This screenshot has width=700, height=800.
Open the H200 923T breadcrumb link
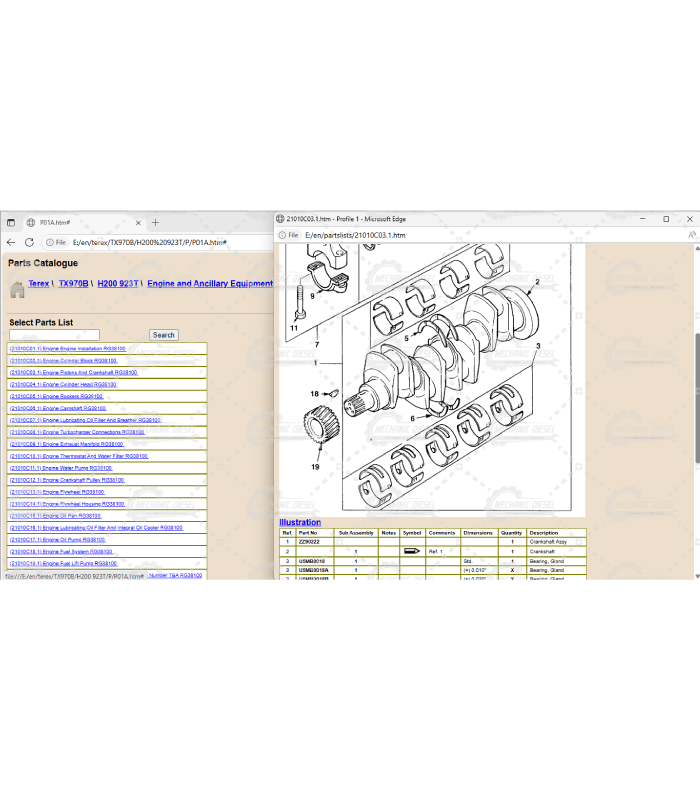tap(117, 284)
